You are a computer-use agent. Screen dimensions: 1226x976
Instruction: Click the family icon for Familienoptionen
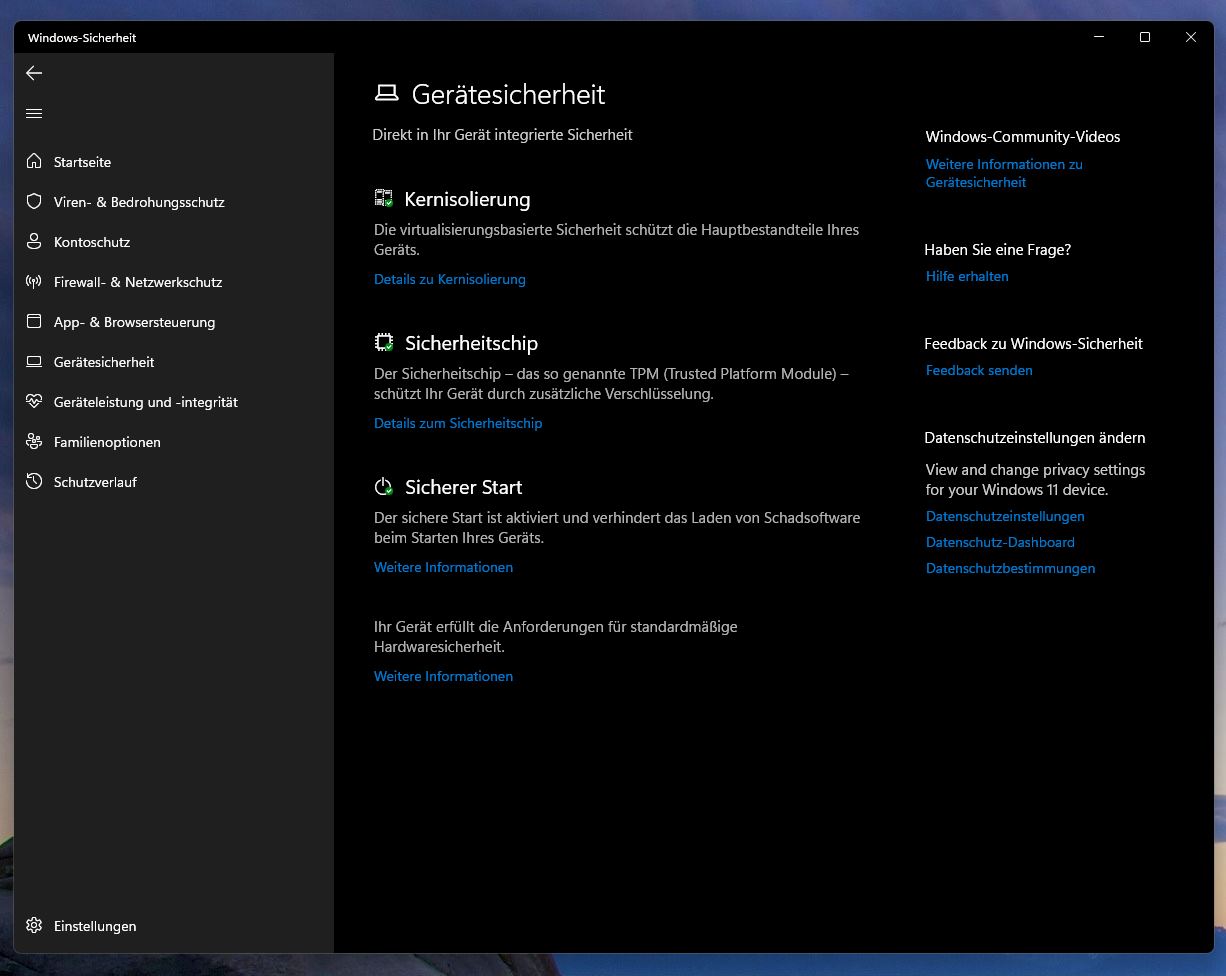pos(34,441)
